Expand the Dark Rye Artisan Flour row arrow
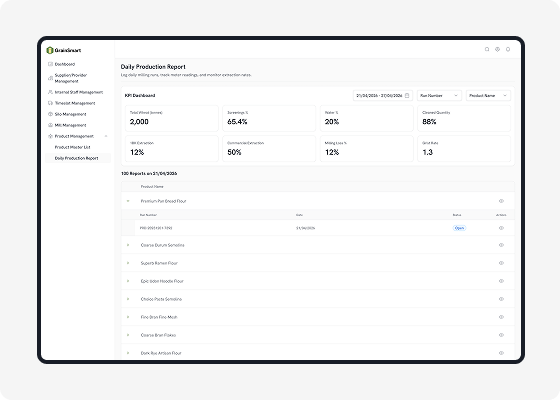This screenshot has height=400, width=560. 128,353
